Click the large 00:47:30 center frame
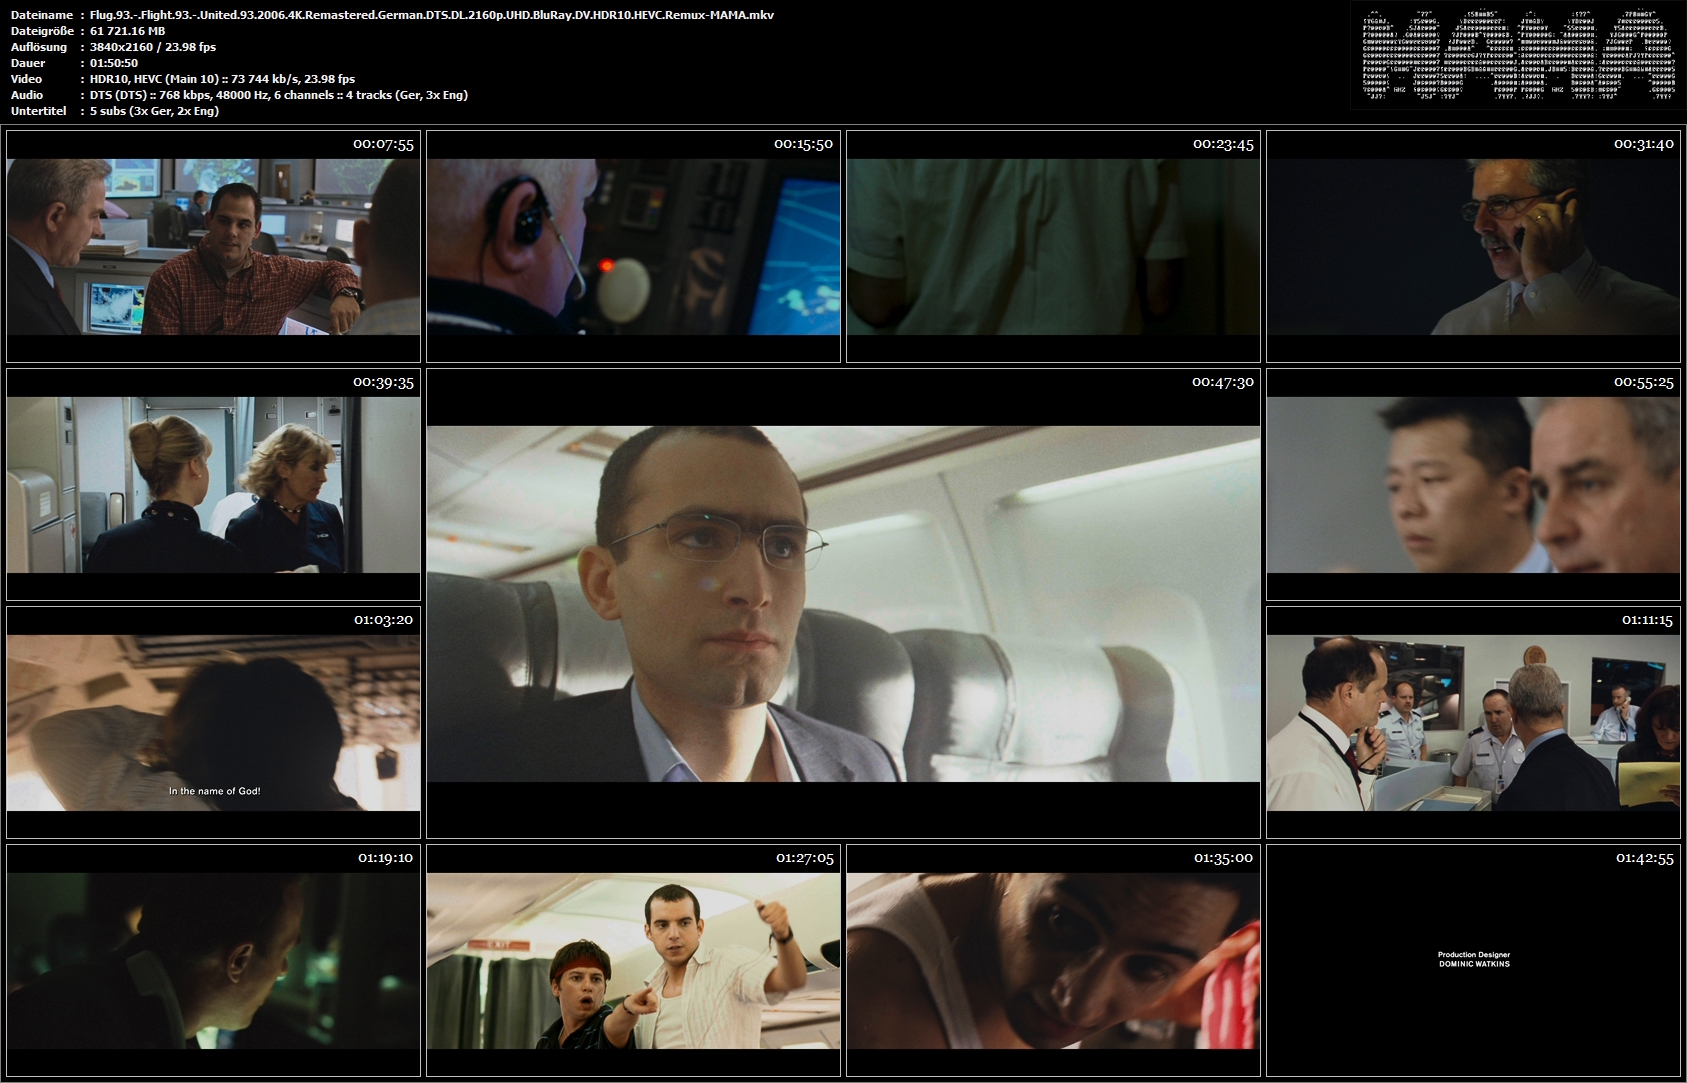 [x=843, y=603]
